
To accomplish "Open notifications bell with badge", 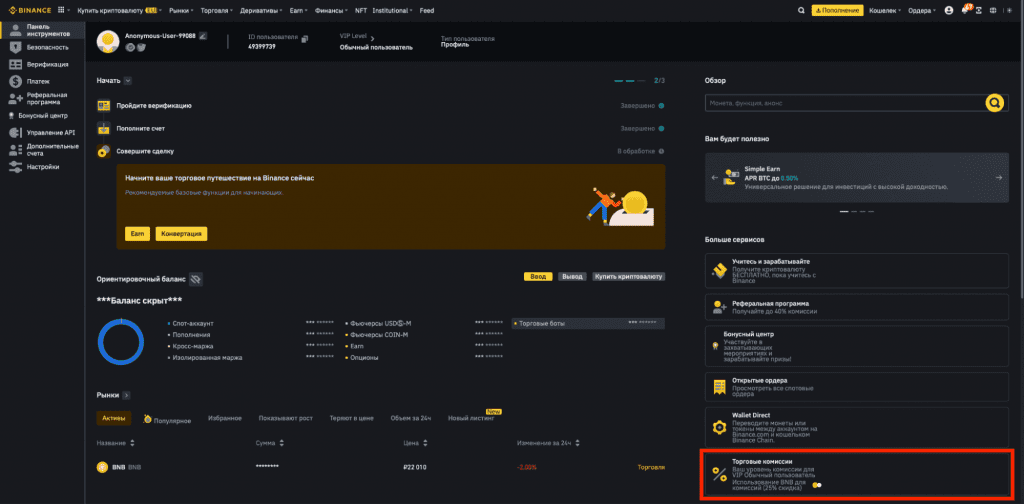I will point(966,10).
